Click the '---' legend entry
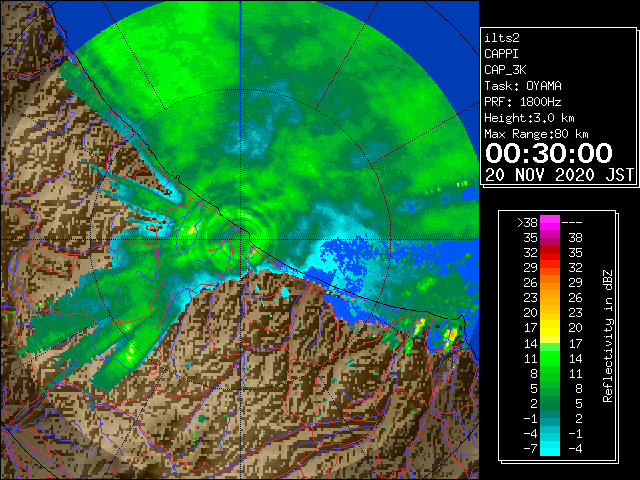This screenshot has width=640, height=480. click(x=572, y=223)
